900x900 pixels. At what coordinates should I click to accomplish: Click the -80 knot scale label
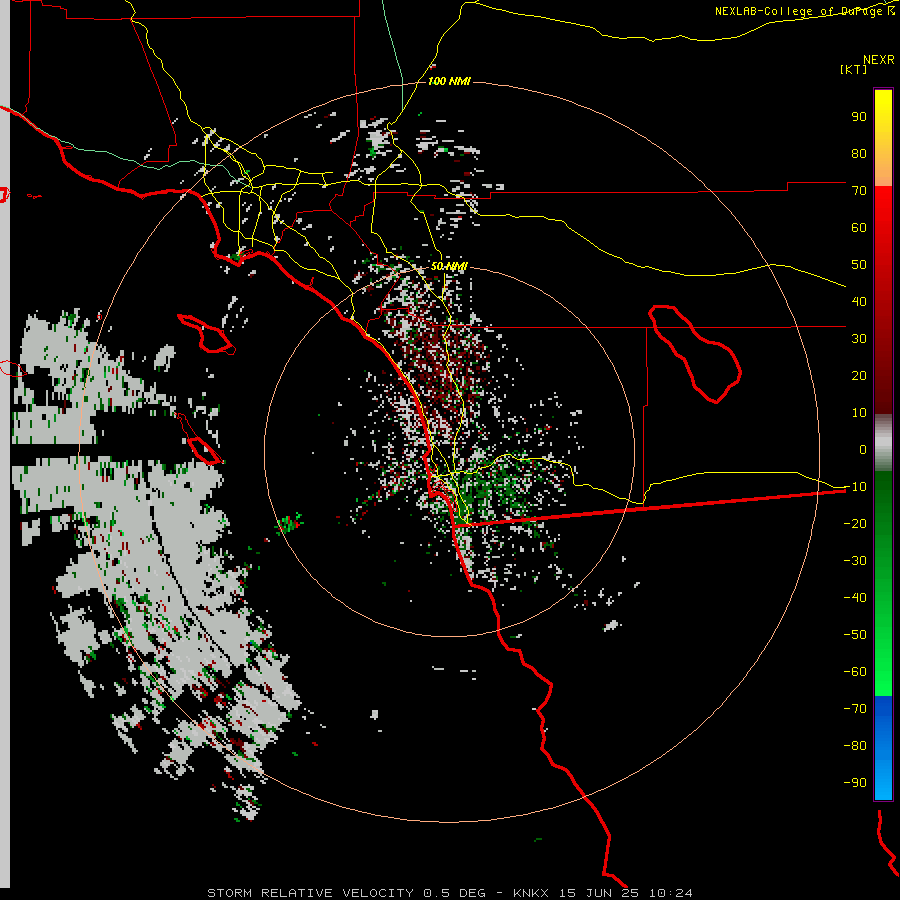click(x=855, y=746)
